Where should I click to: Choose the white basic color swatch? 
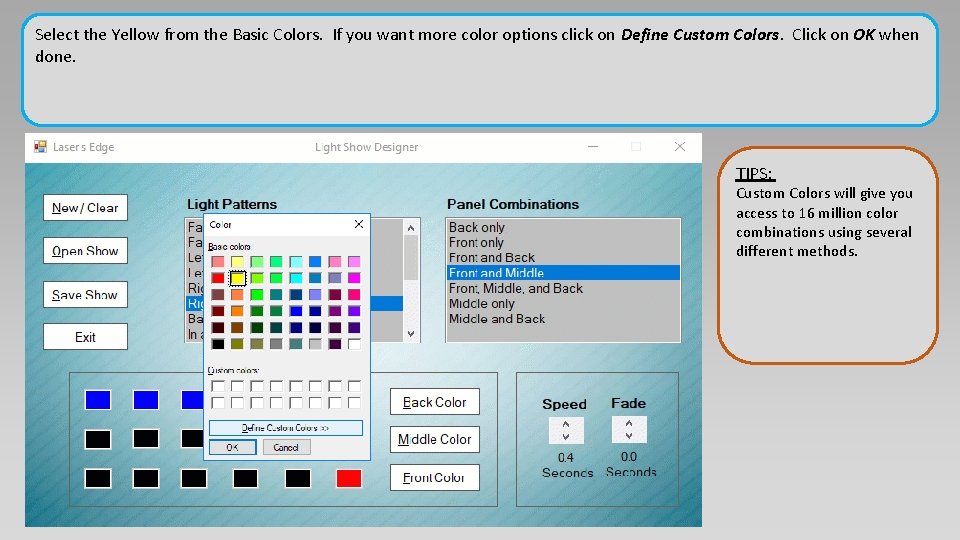pos(354,344)
